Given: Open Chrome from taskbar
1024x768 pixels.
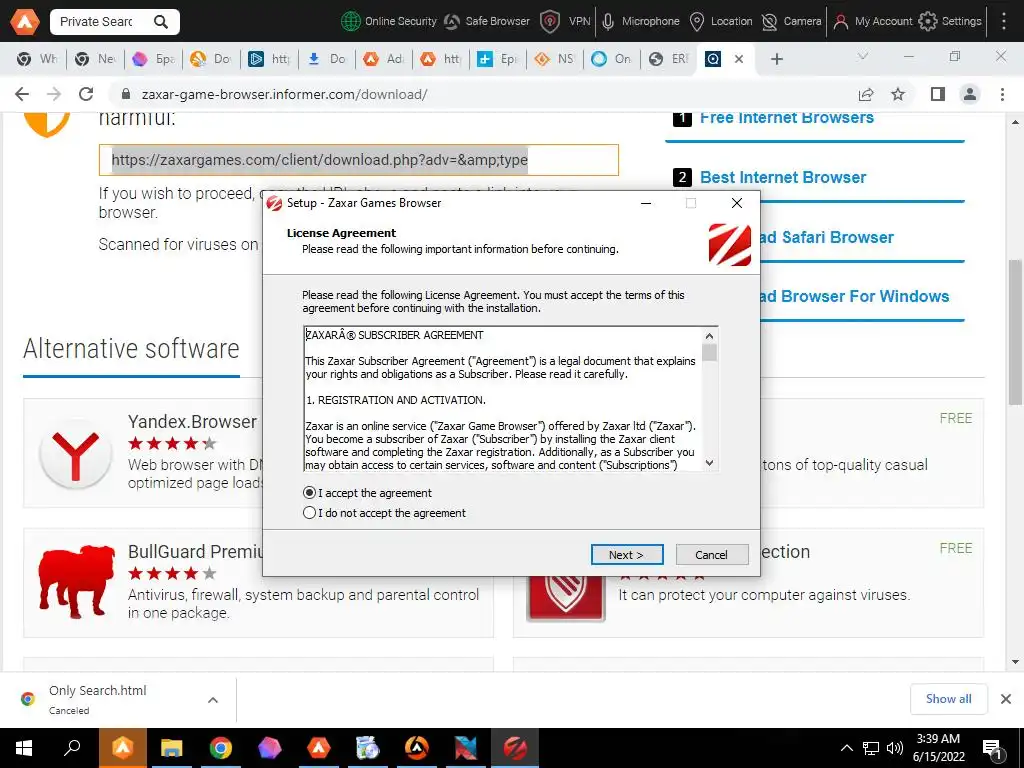Looking at the screenshot, I should pyautogui.click(x=221, y=748).
